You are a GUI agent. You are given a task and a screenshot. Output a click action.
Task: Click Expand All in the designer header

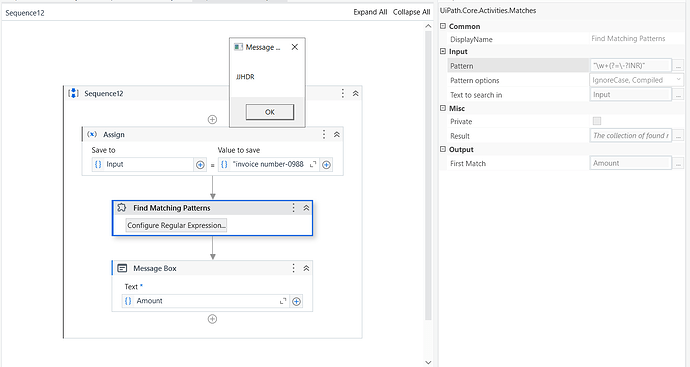coord(370,12)
